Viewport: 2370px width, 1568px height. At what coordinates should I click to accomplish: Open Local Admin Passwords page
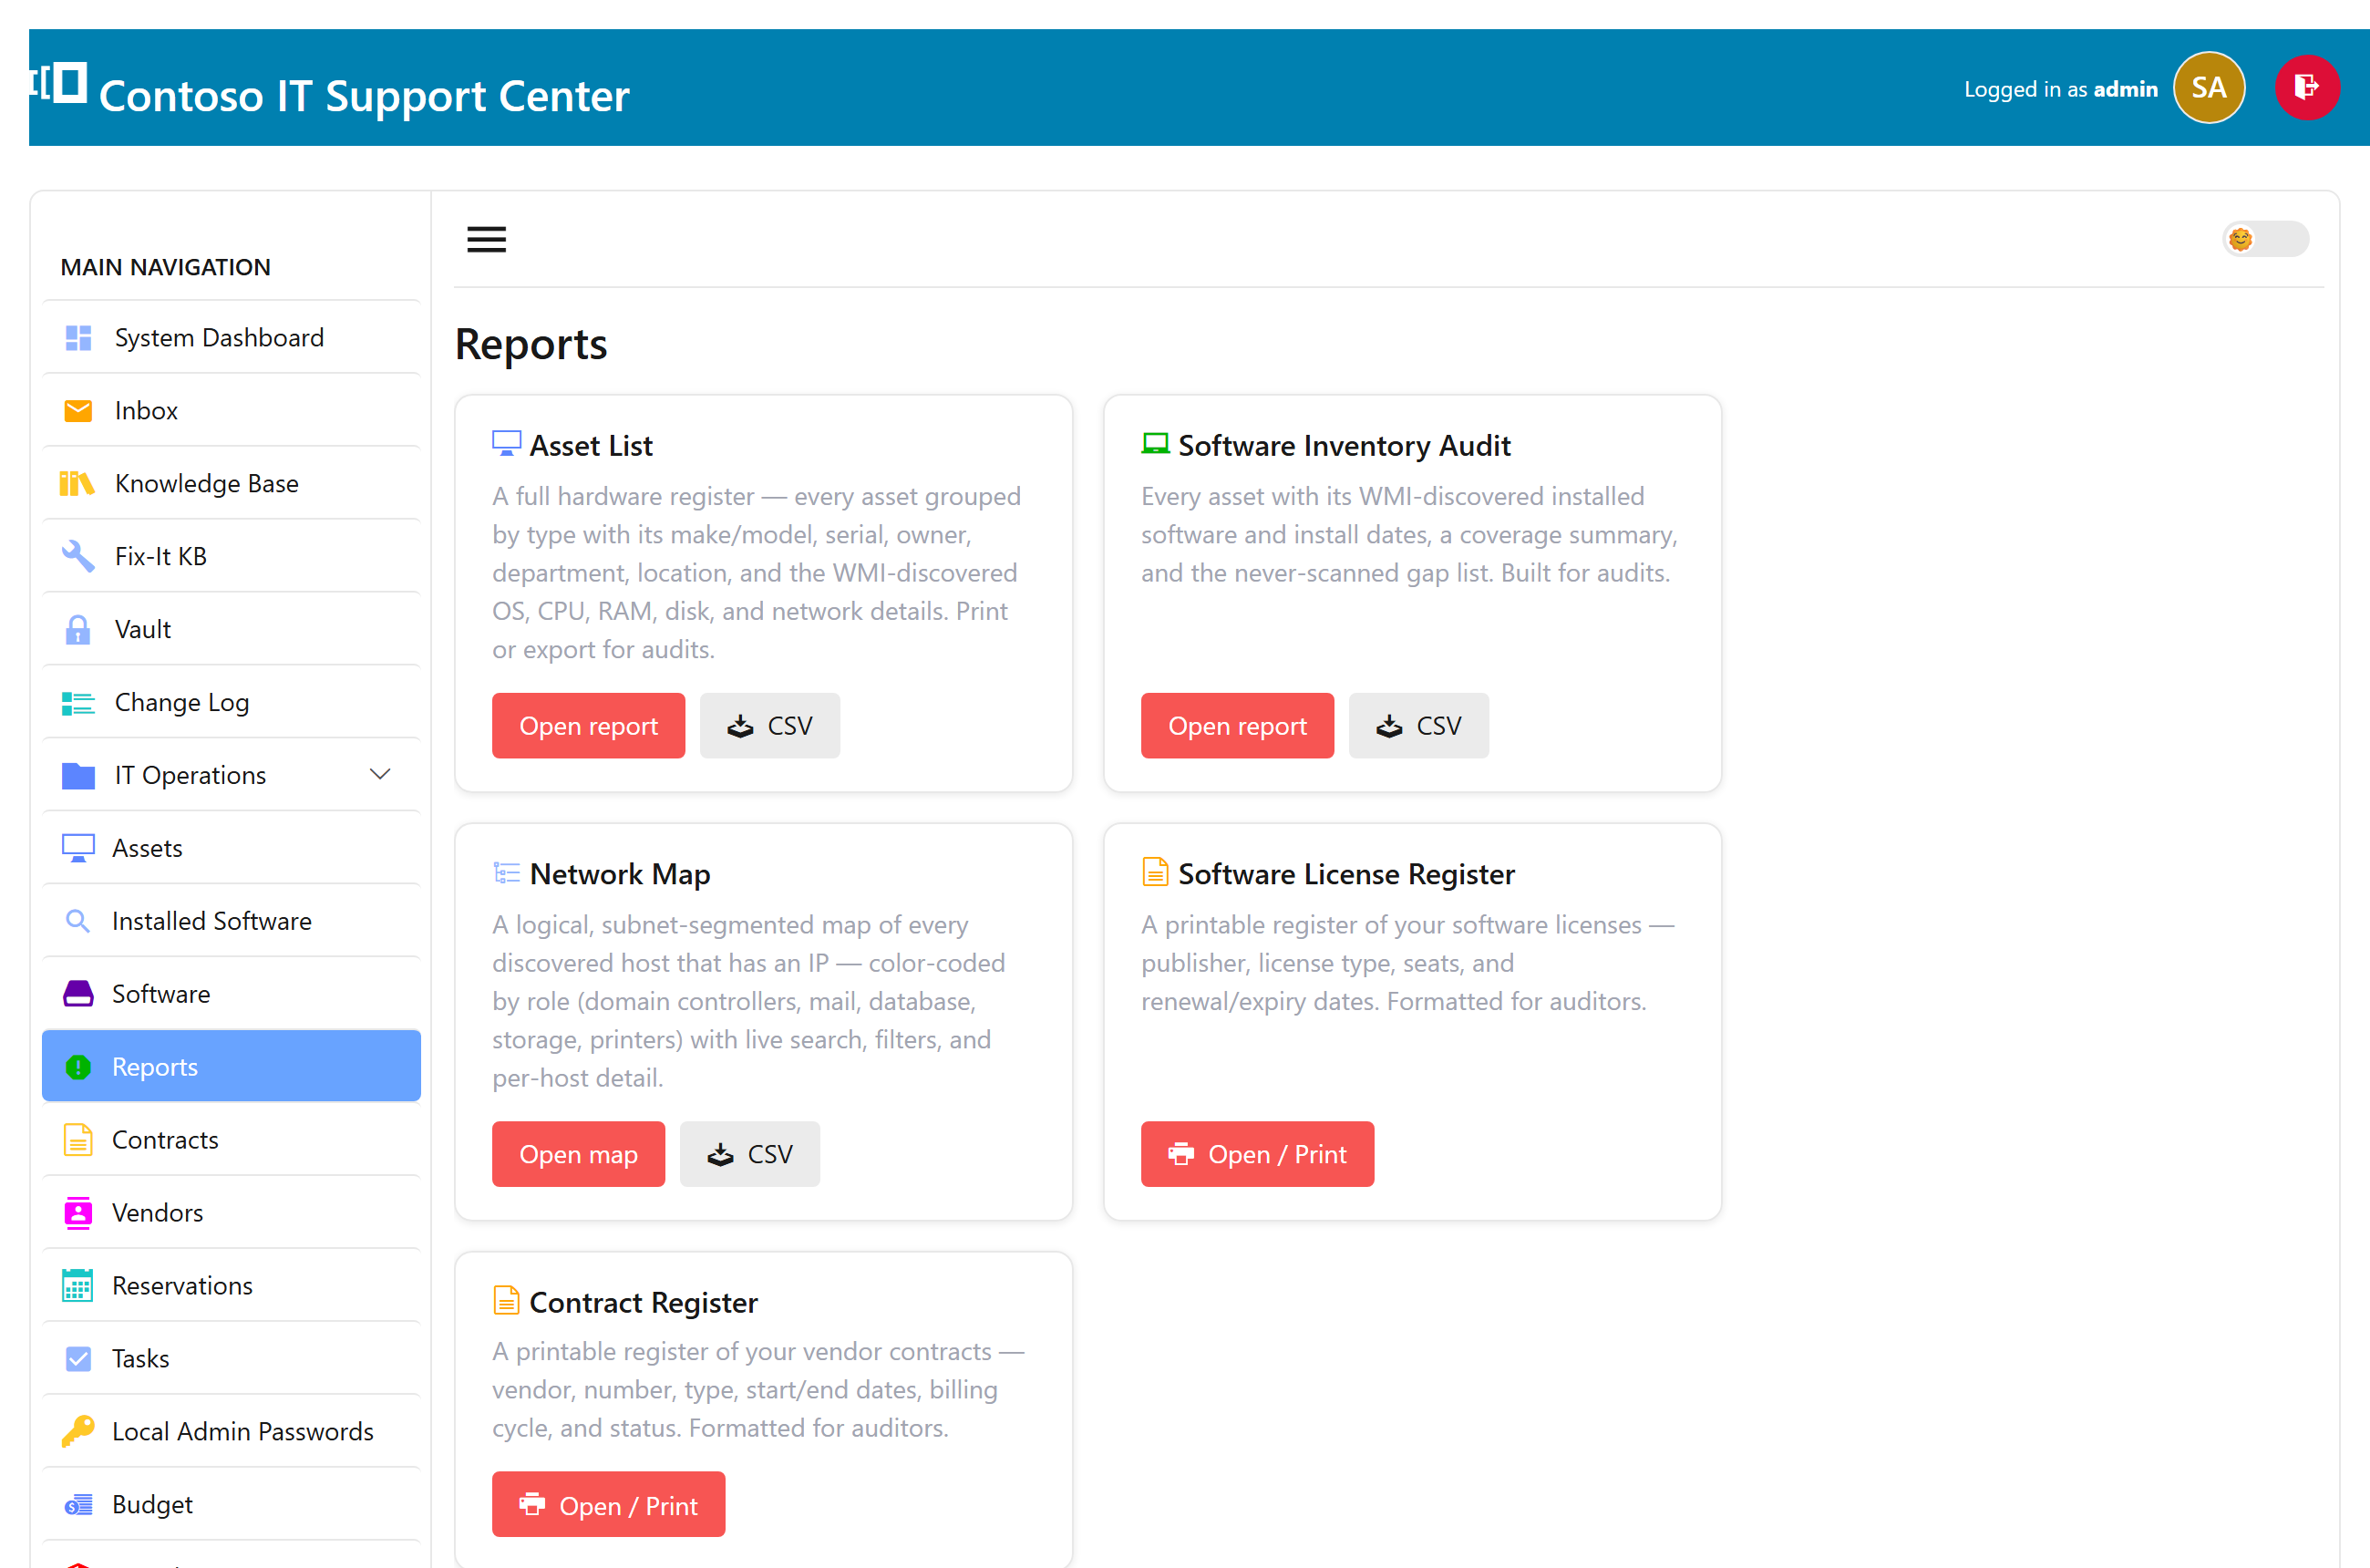231,1431
